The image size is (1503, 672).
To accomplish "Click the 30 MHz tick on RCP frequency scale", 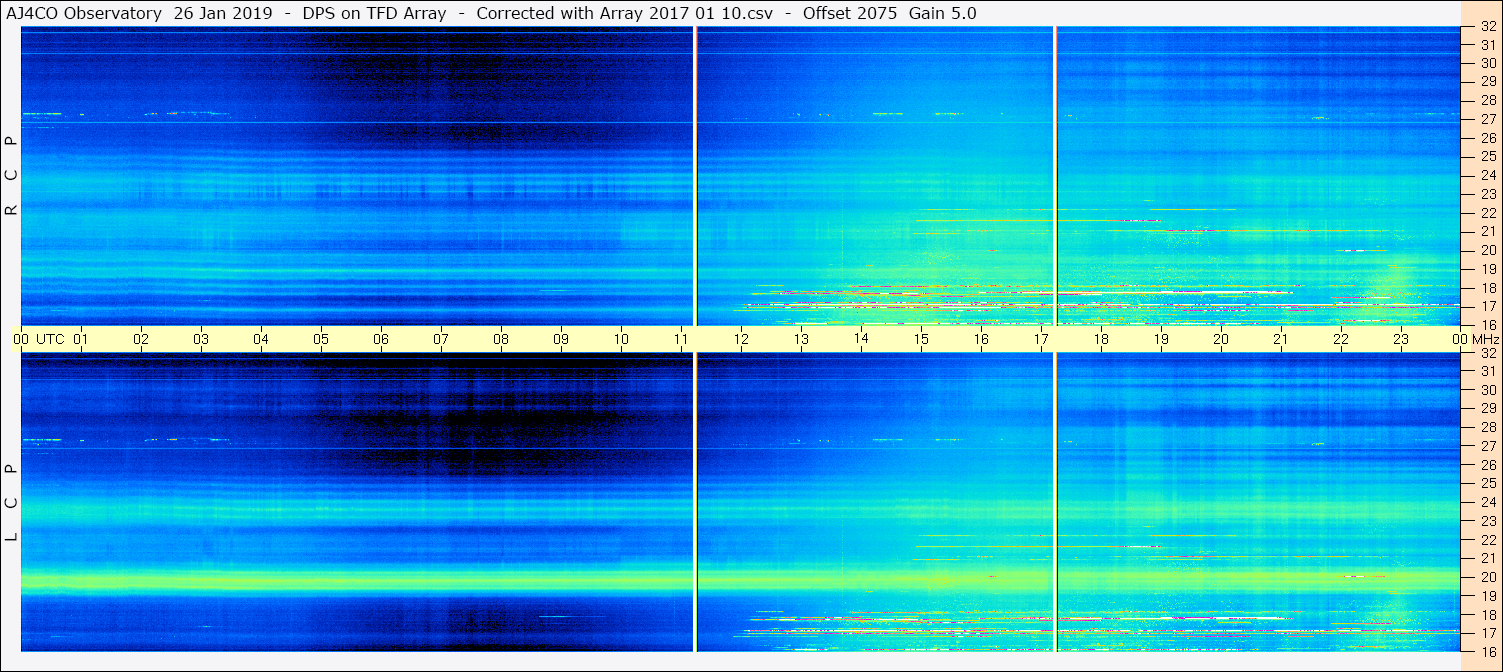I will [x=1488, y=63].
